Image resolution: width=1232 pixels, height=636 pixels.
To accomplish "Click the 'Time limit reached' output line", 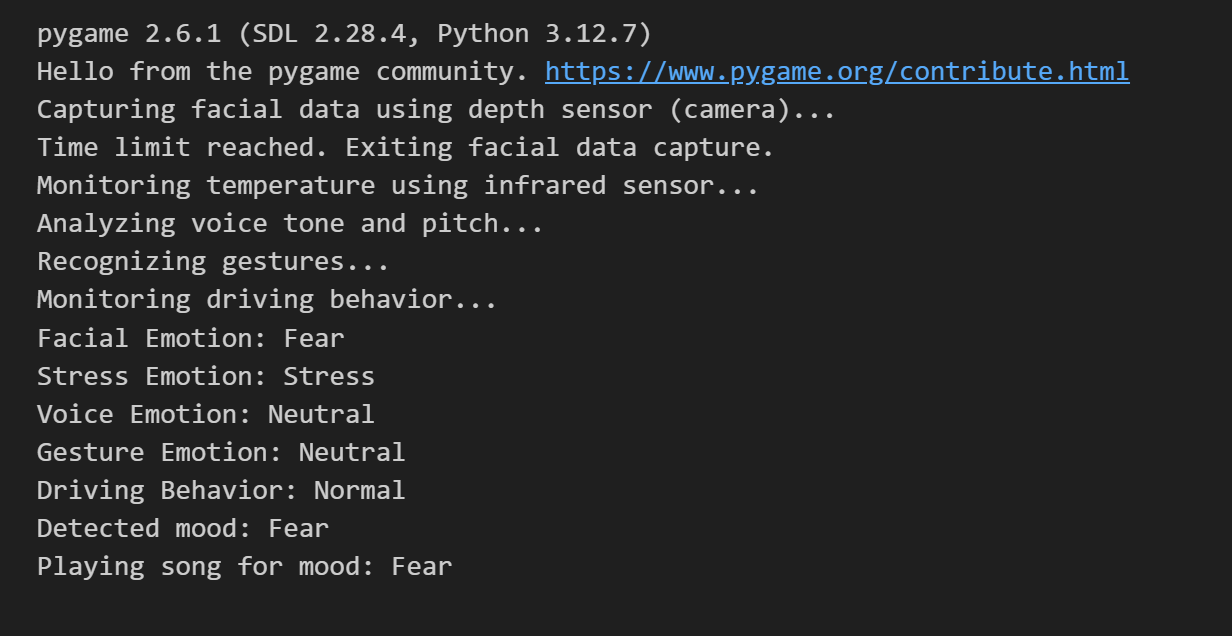I will click(406, 148).
